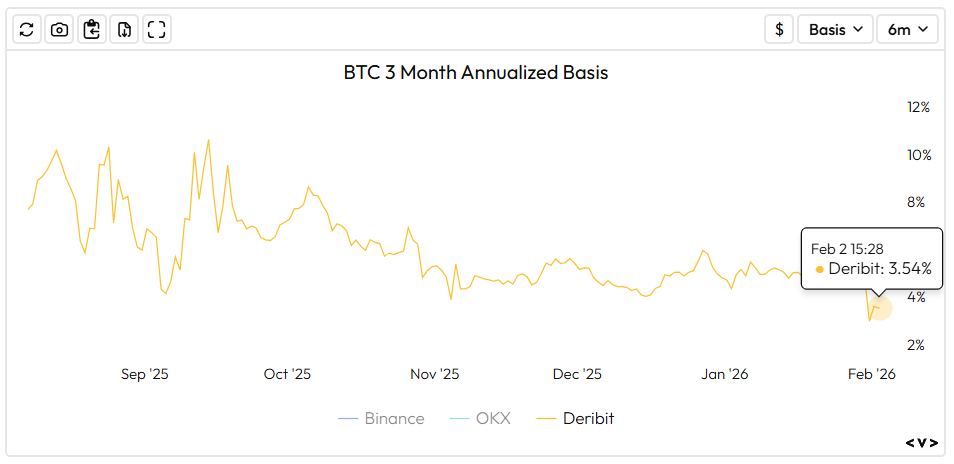Open the Basis dropdown
954x464 pixels.
click(x=835, y=29)
